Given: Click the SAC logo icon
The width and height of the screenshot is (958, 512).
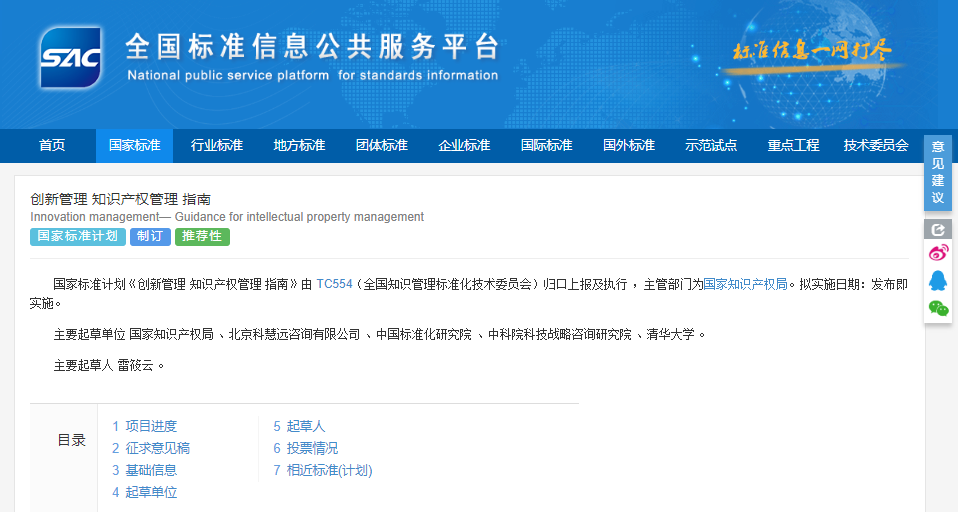Looking at the screenshot, I should (71, 58).
